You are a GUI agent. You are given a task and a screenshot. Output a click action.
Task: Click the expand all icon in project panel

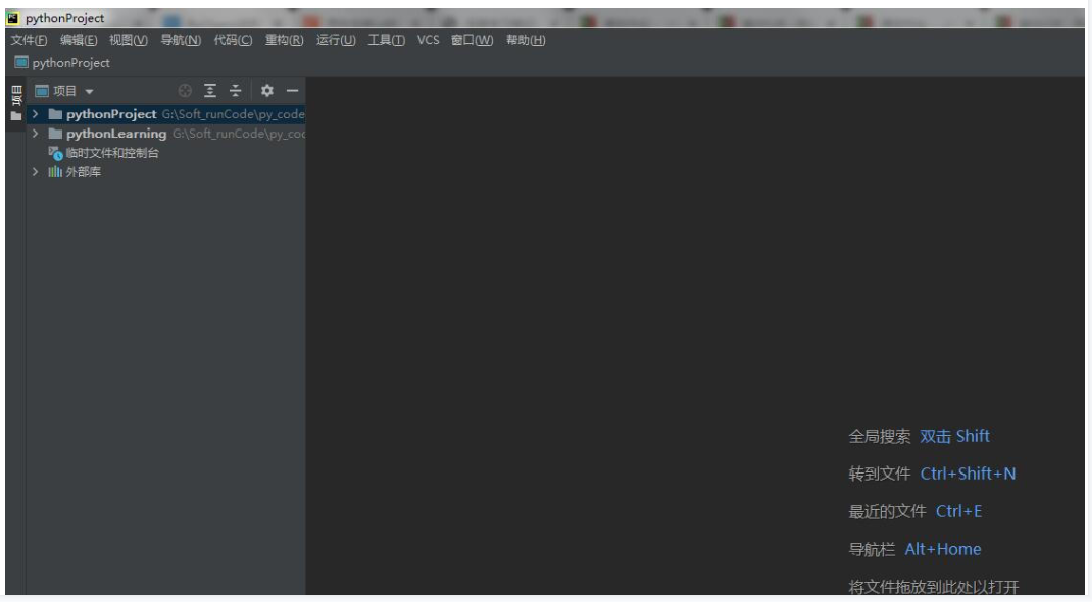point(210,91)
